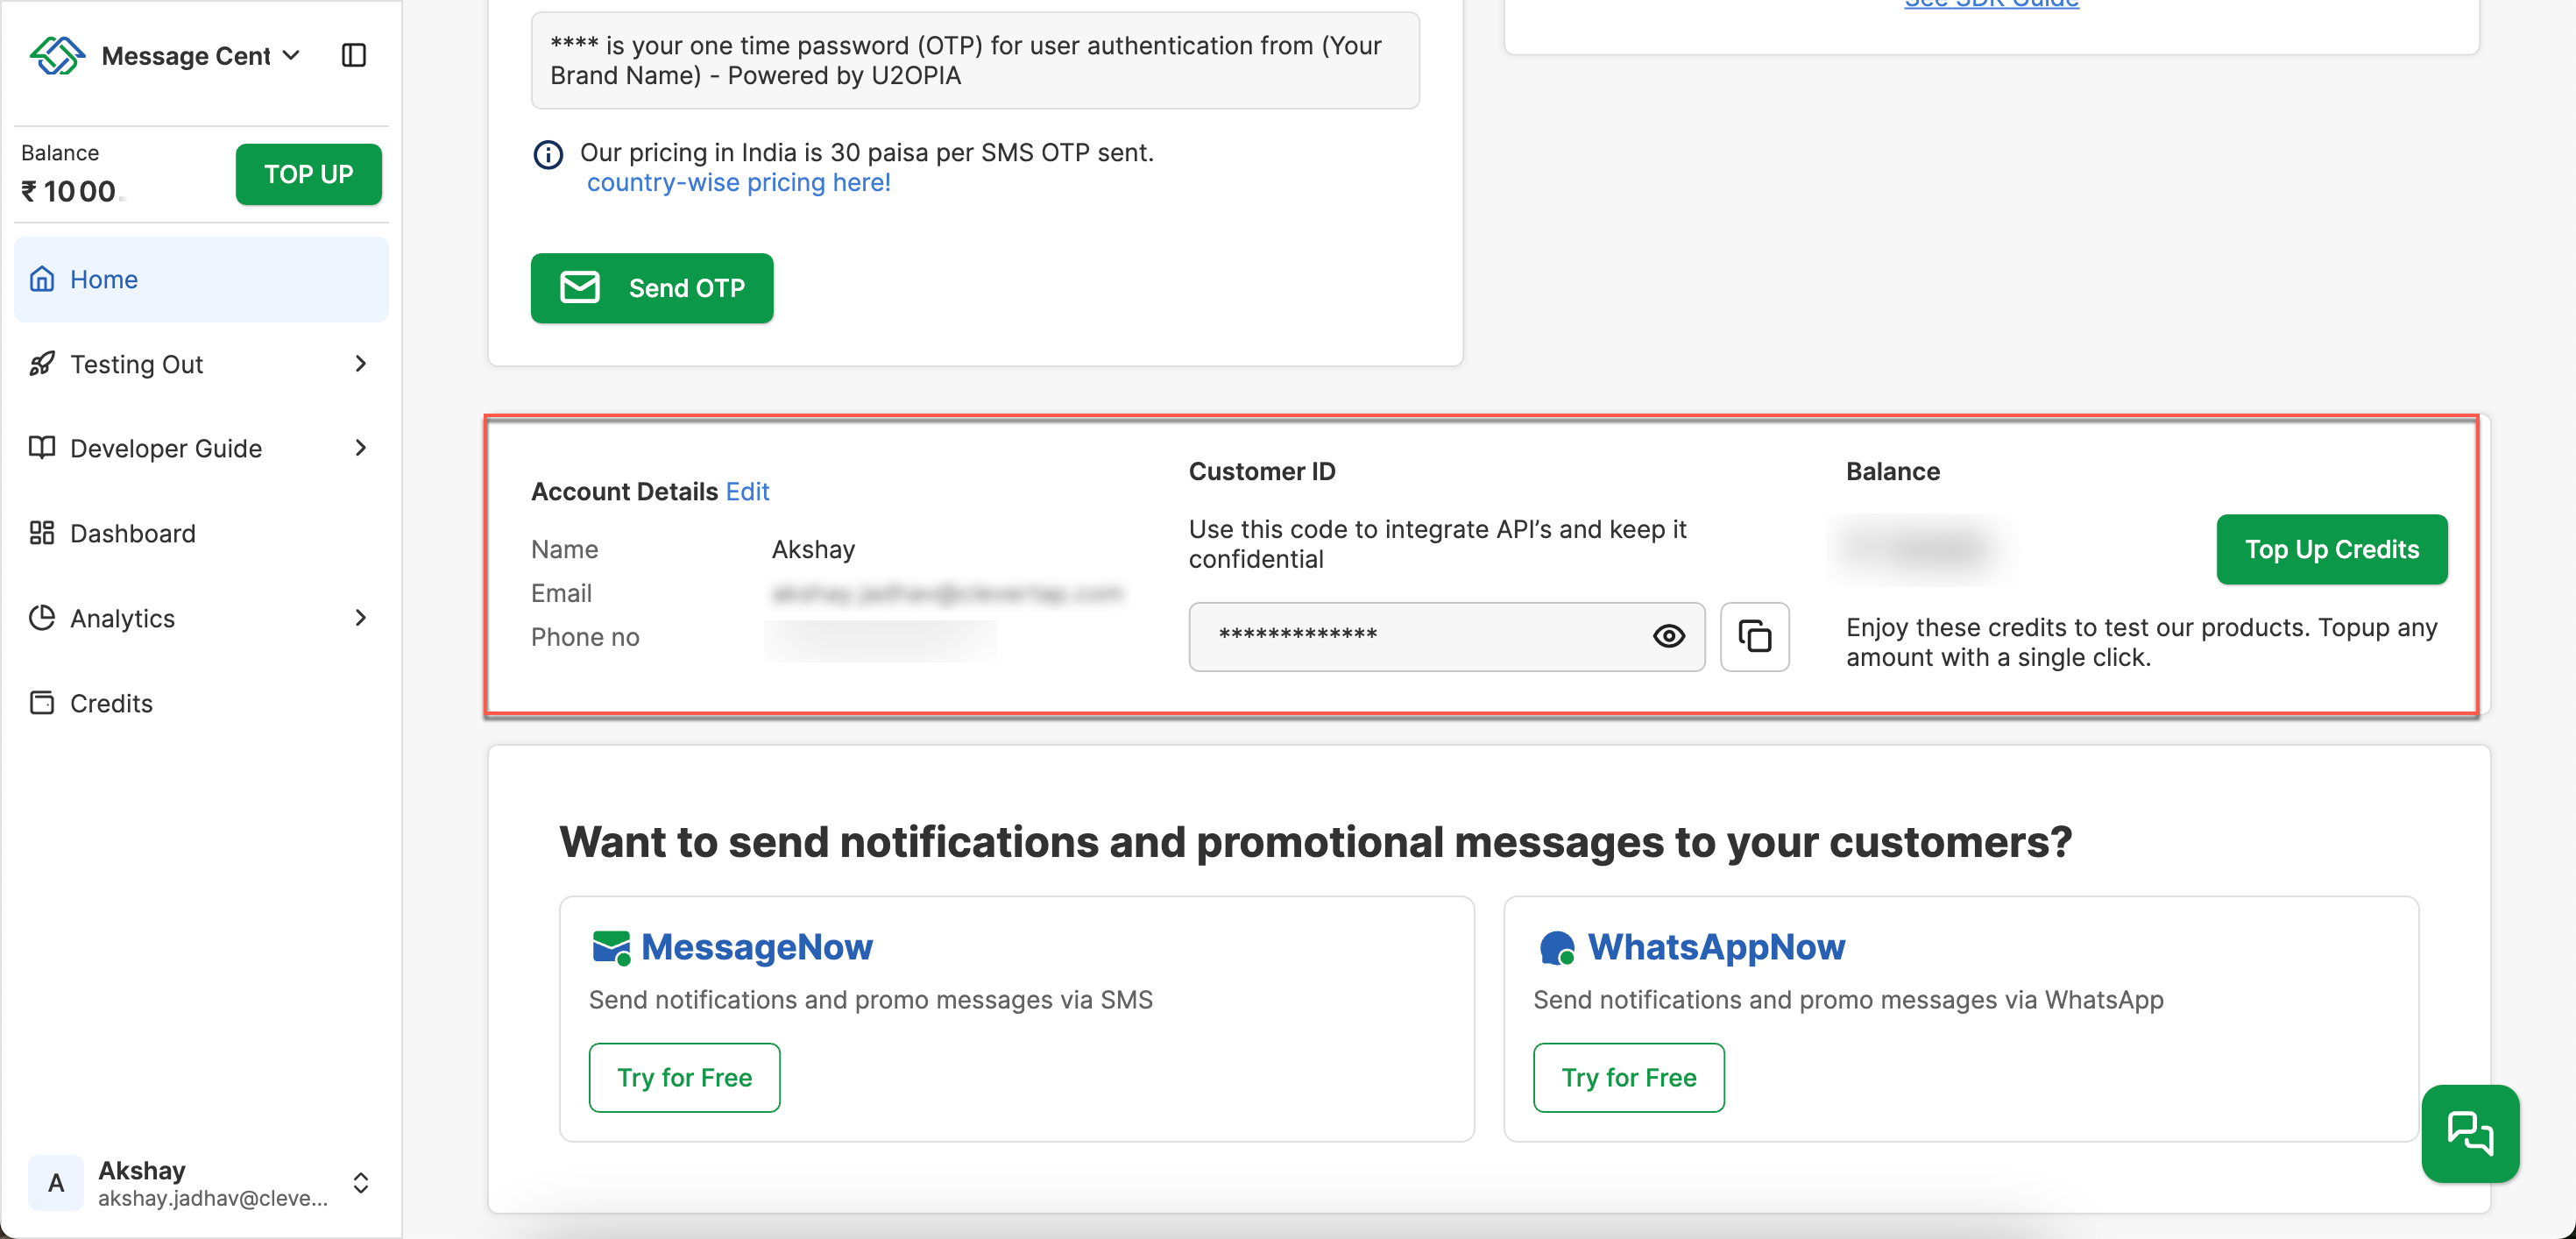Click the info icon near SMS pricing note
This screenshot has width=2576, height=1239.
pos(547,154)
